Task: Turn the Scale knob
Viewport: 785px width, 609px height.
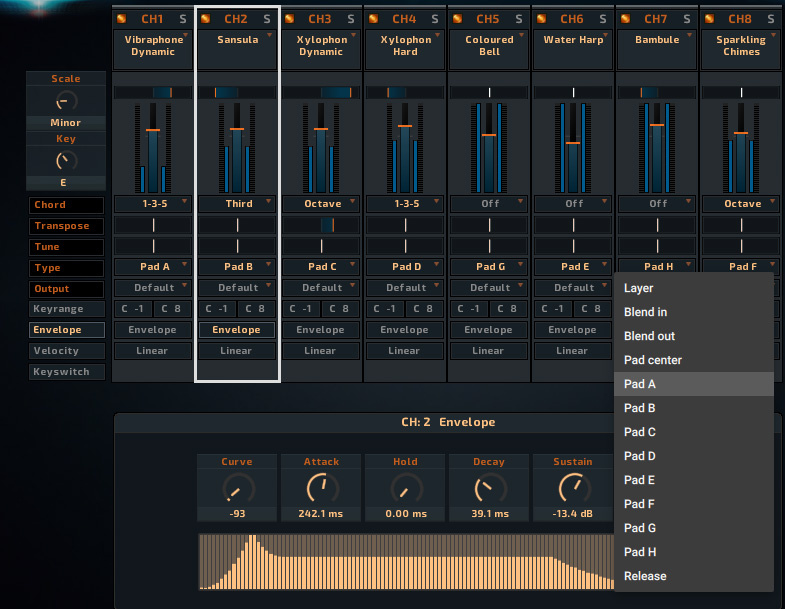Action: coord(66,100)
